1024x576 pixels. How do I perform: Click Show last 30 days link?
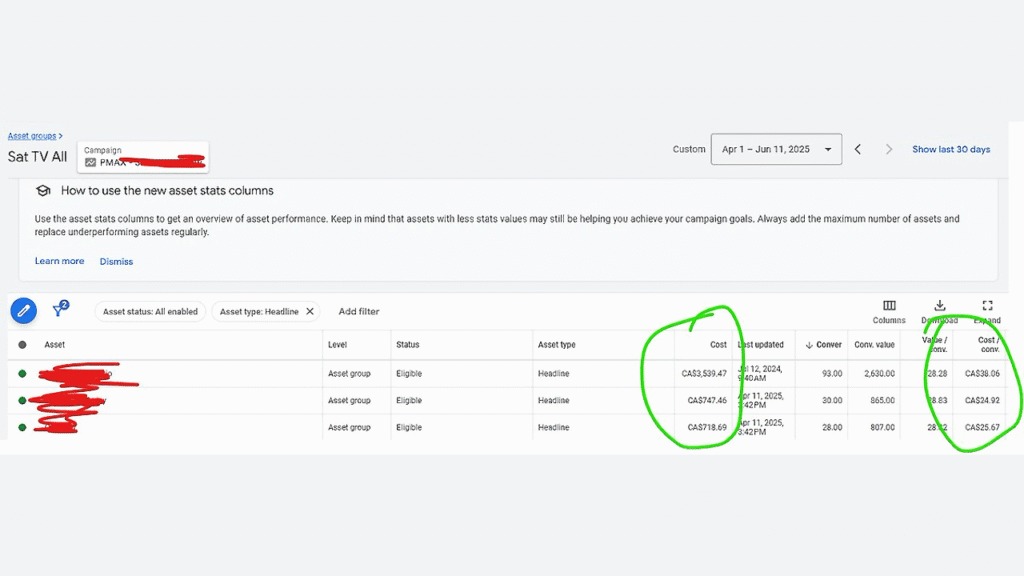(x=951, y=150)
